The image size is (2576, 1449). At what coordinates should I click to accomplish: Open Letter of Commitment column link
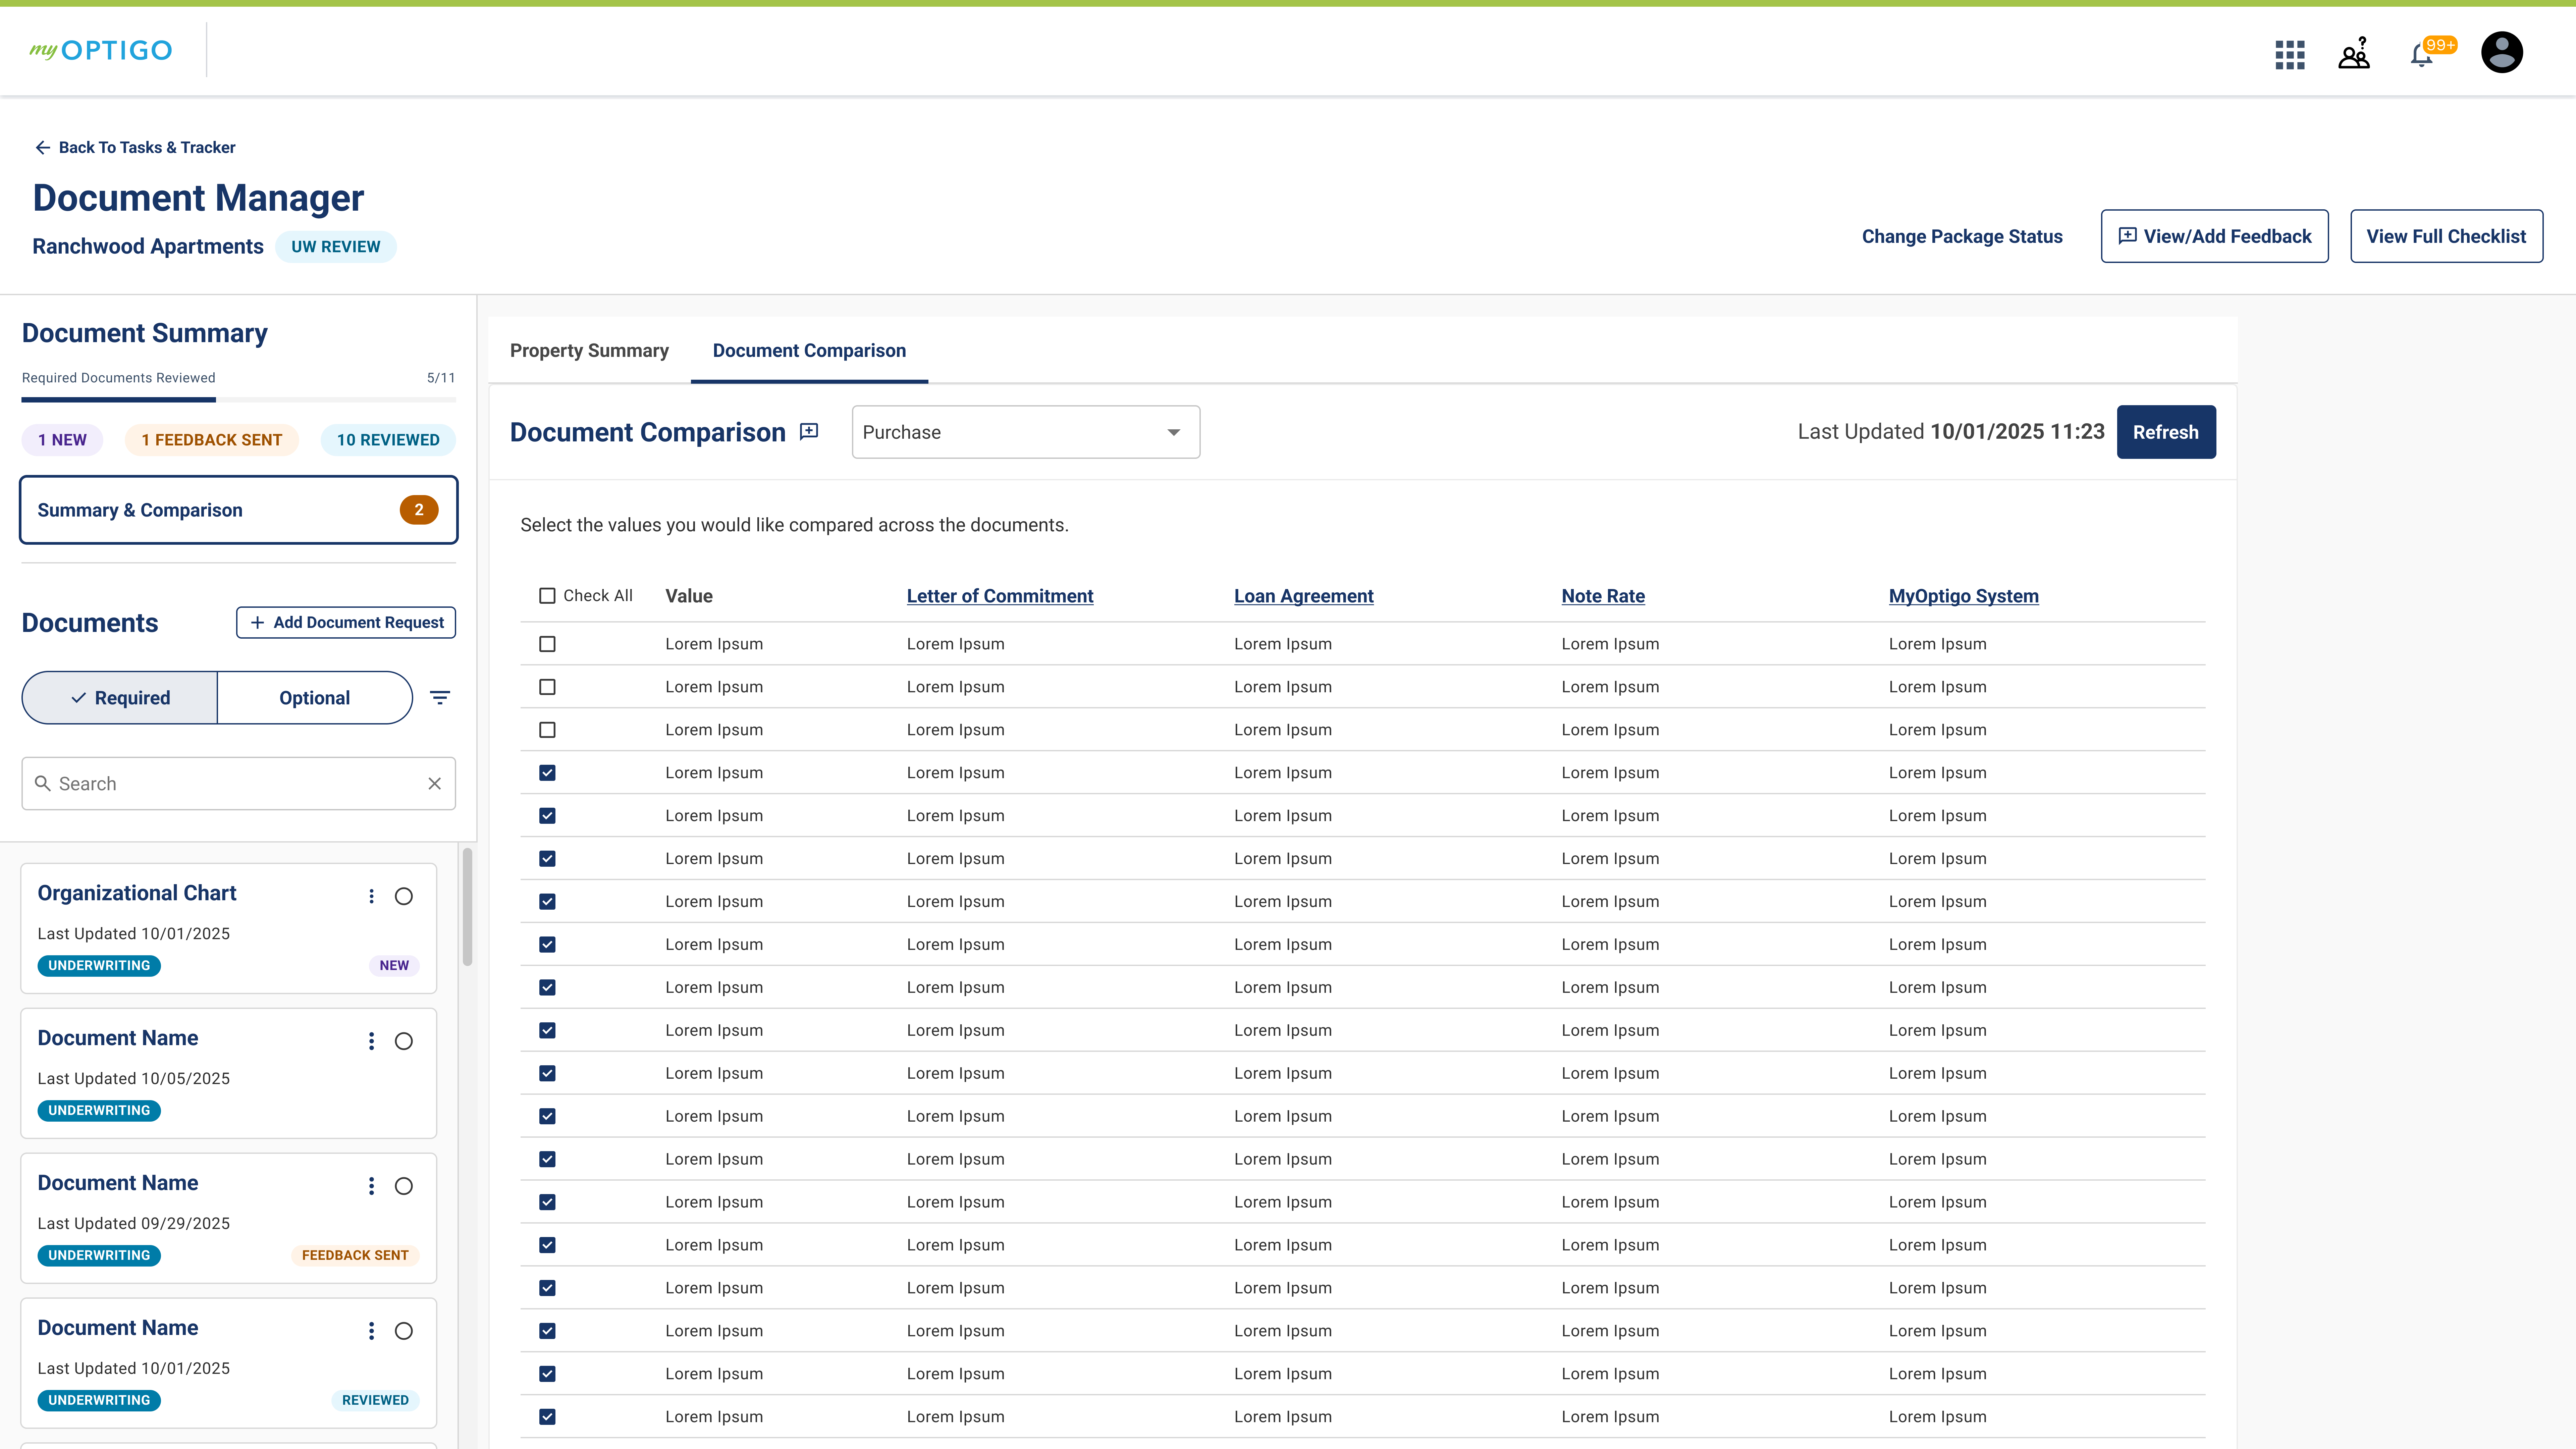(1000, 596)
